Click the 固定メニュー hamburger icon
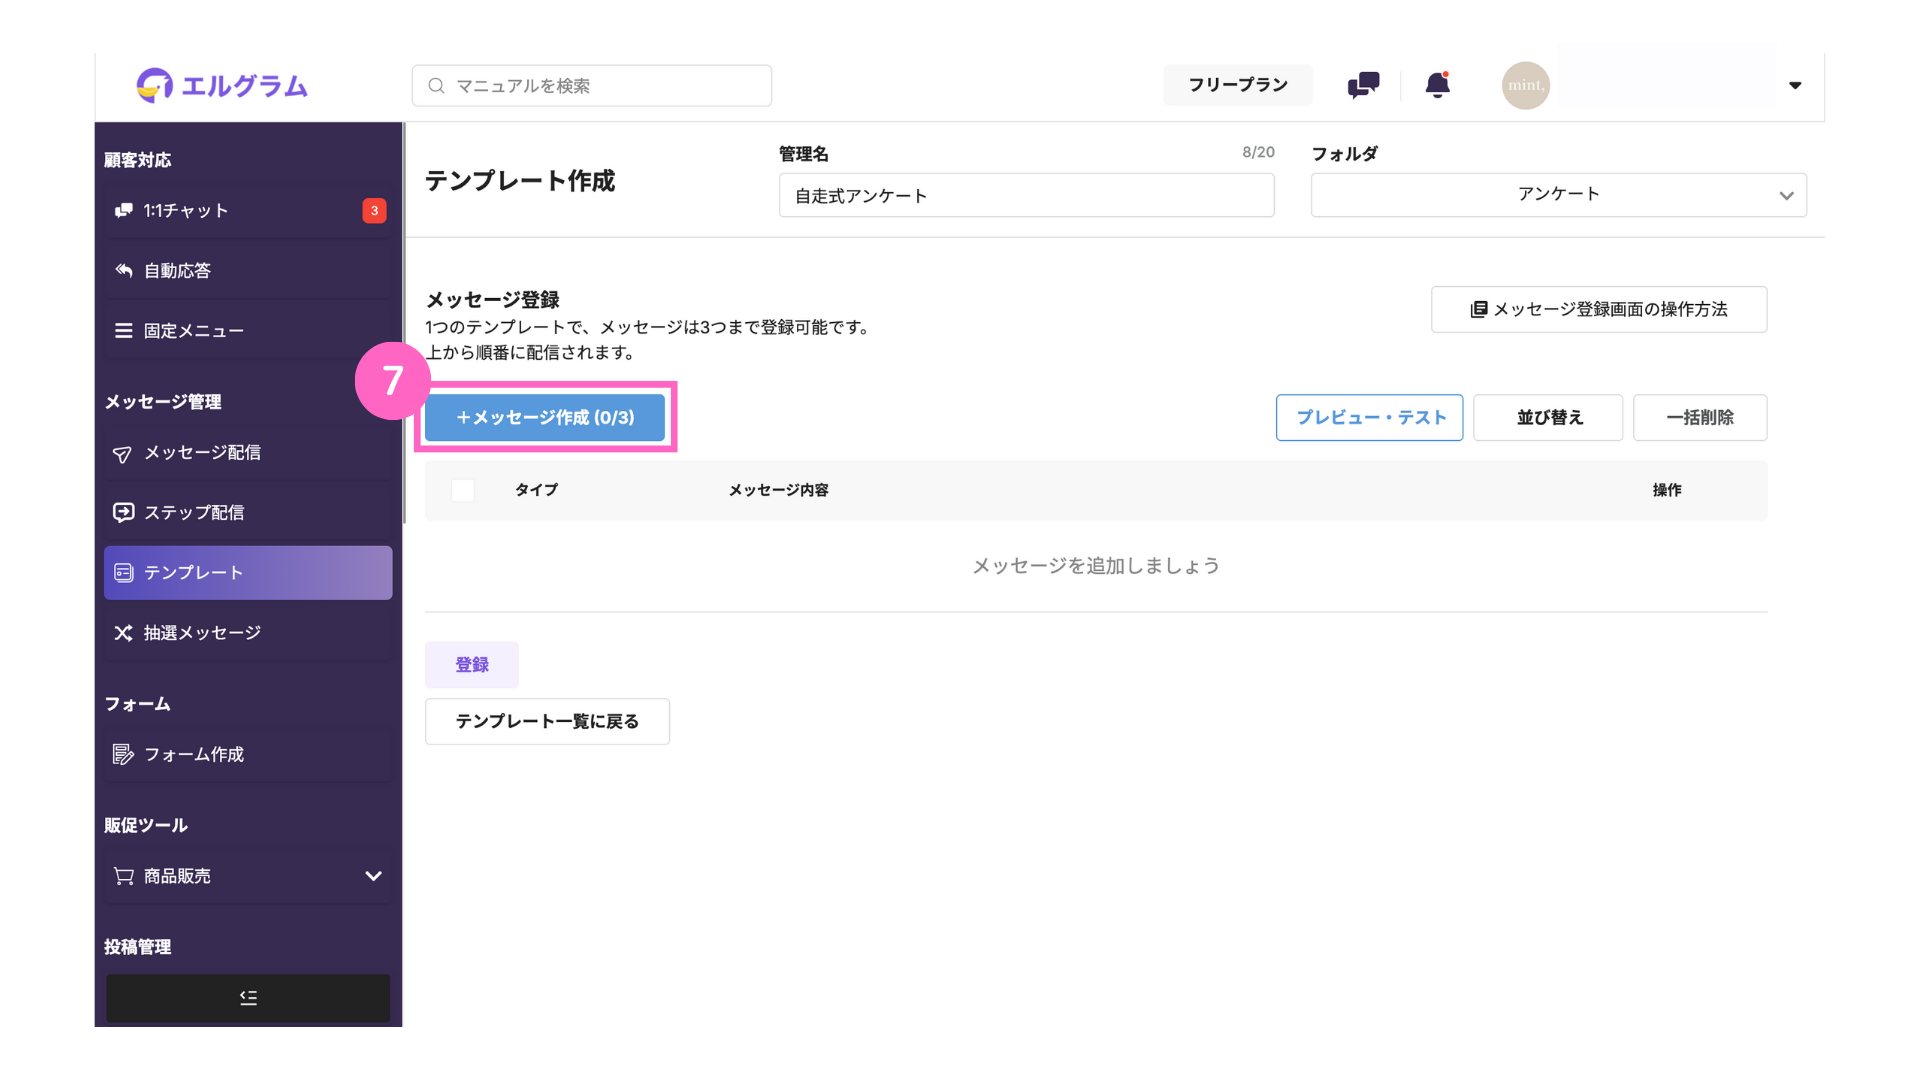 pyautogui.click(x=123, y=330)
